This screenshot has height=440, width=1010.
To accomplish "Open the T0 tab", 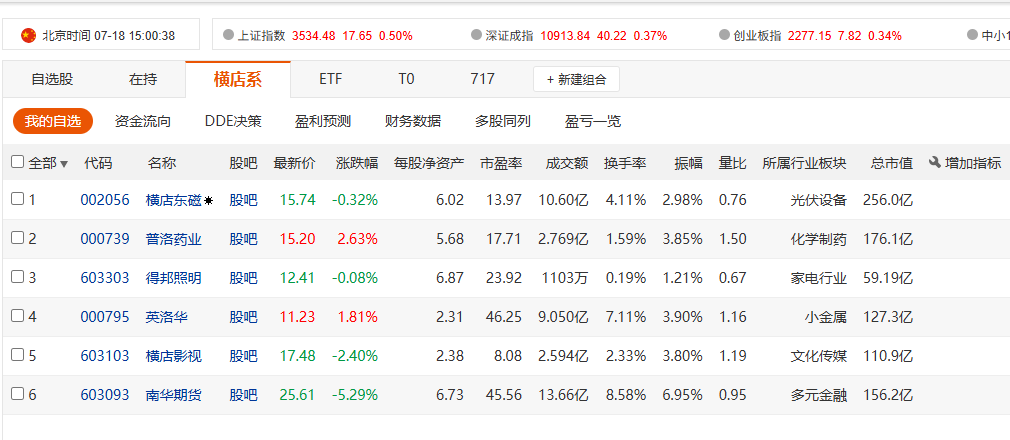I will 406,79.
